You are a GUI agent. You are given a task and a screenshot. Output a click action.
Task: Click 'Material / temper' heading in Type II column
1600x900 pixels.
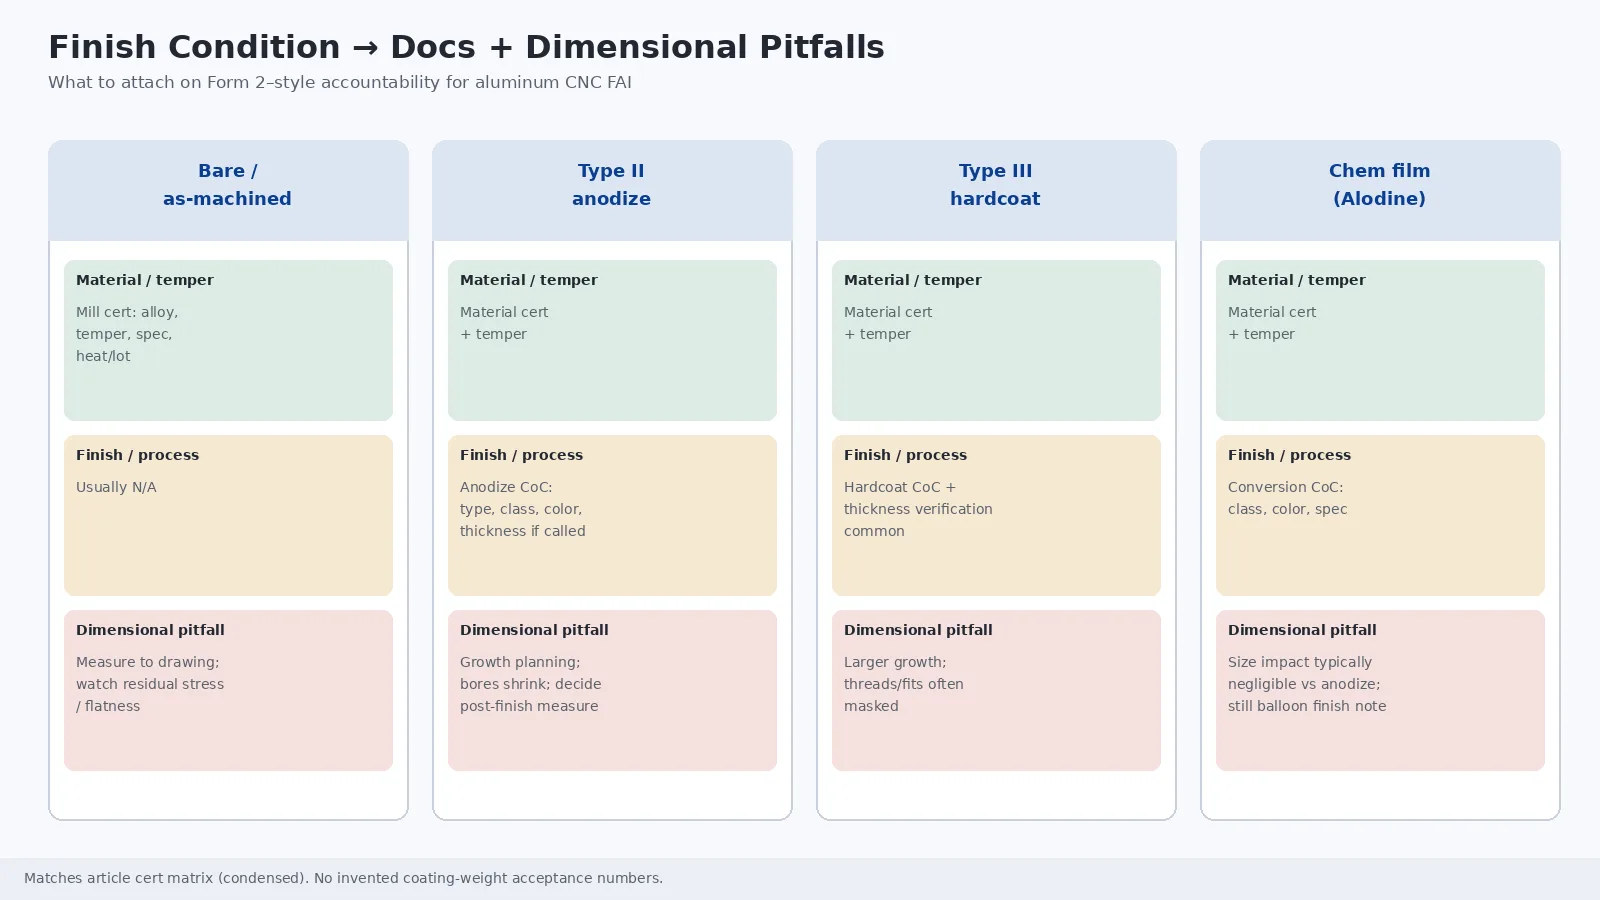point(529,280)
